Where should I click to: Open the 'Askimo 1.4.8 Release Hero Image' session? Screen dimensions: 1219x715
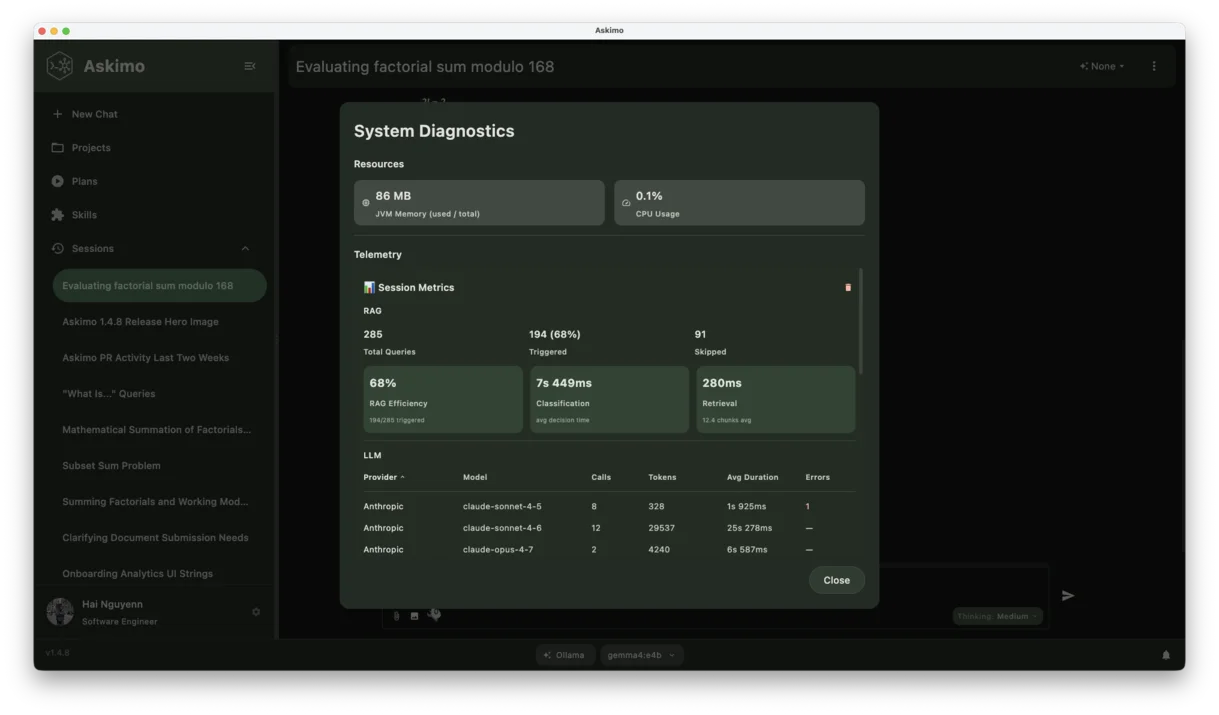click(x=160, y=322)
